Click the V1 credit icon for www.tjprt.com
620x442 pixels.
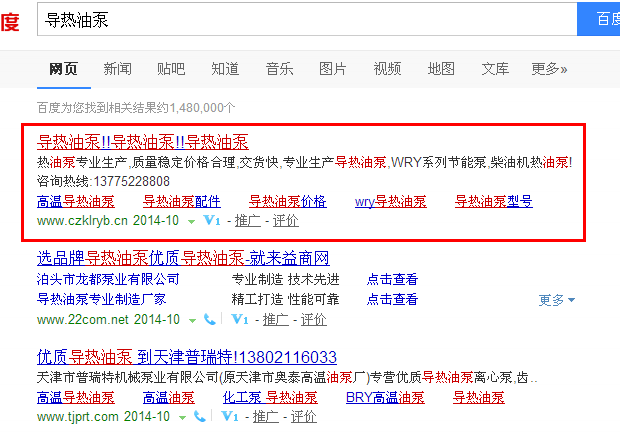(x=230, y=416)
